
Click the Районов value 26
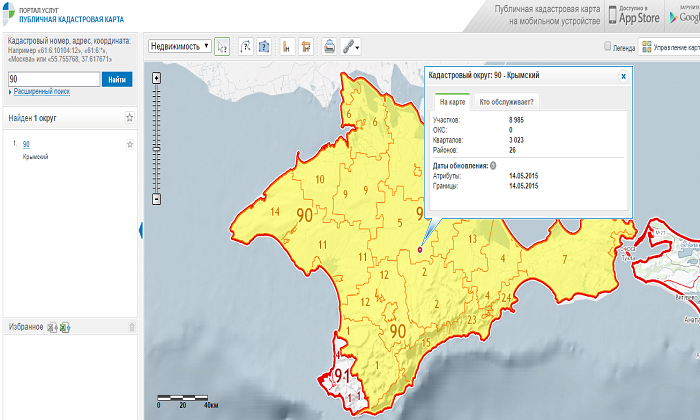[512, 150]
